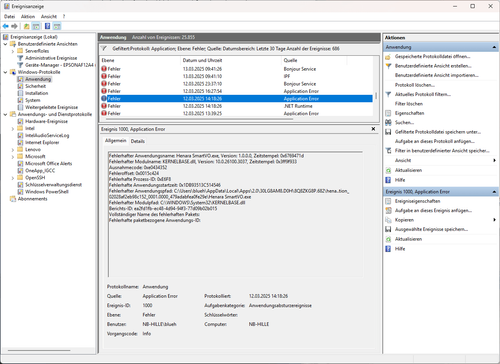Expand the Intel folder node

click(13, 128)
